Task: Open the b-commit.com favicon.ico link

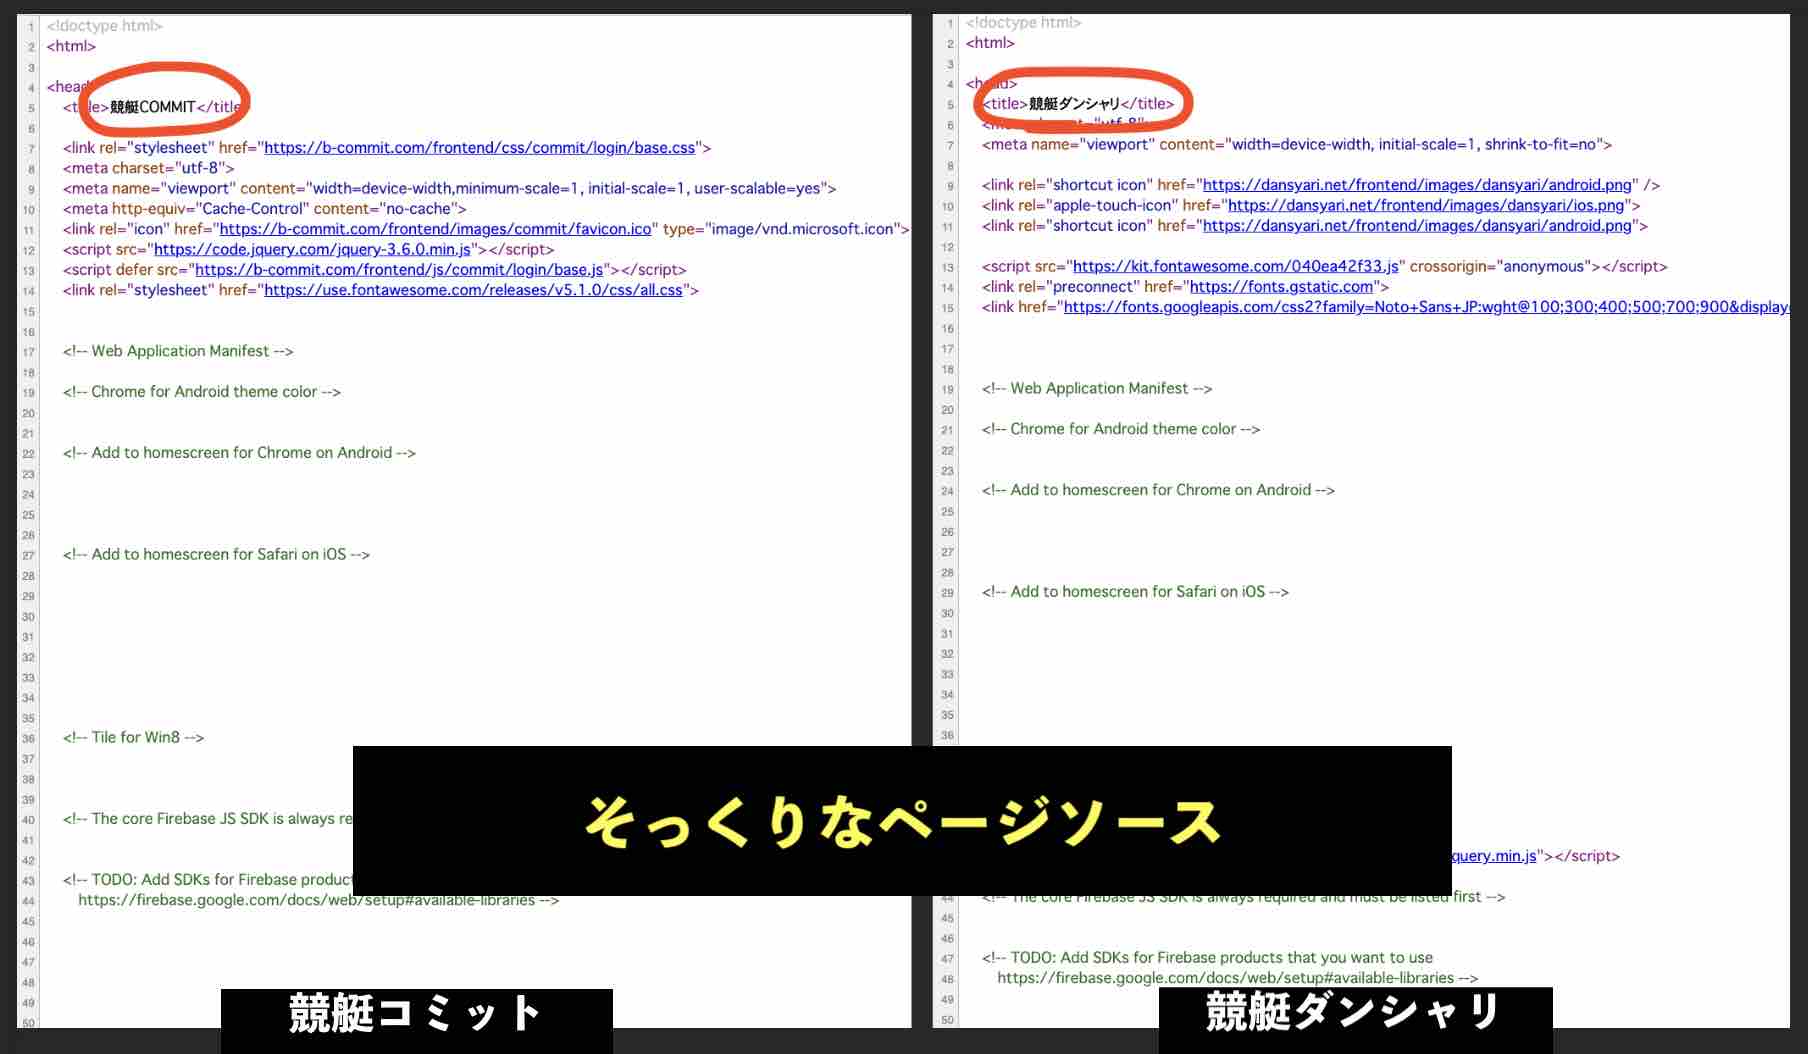Action: coord(437,228)
